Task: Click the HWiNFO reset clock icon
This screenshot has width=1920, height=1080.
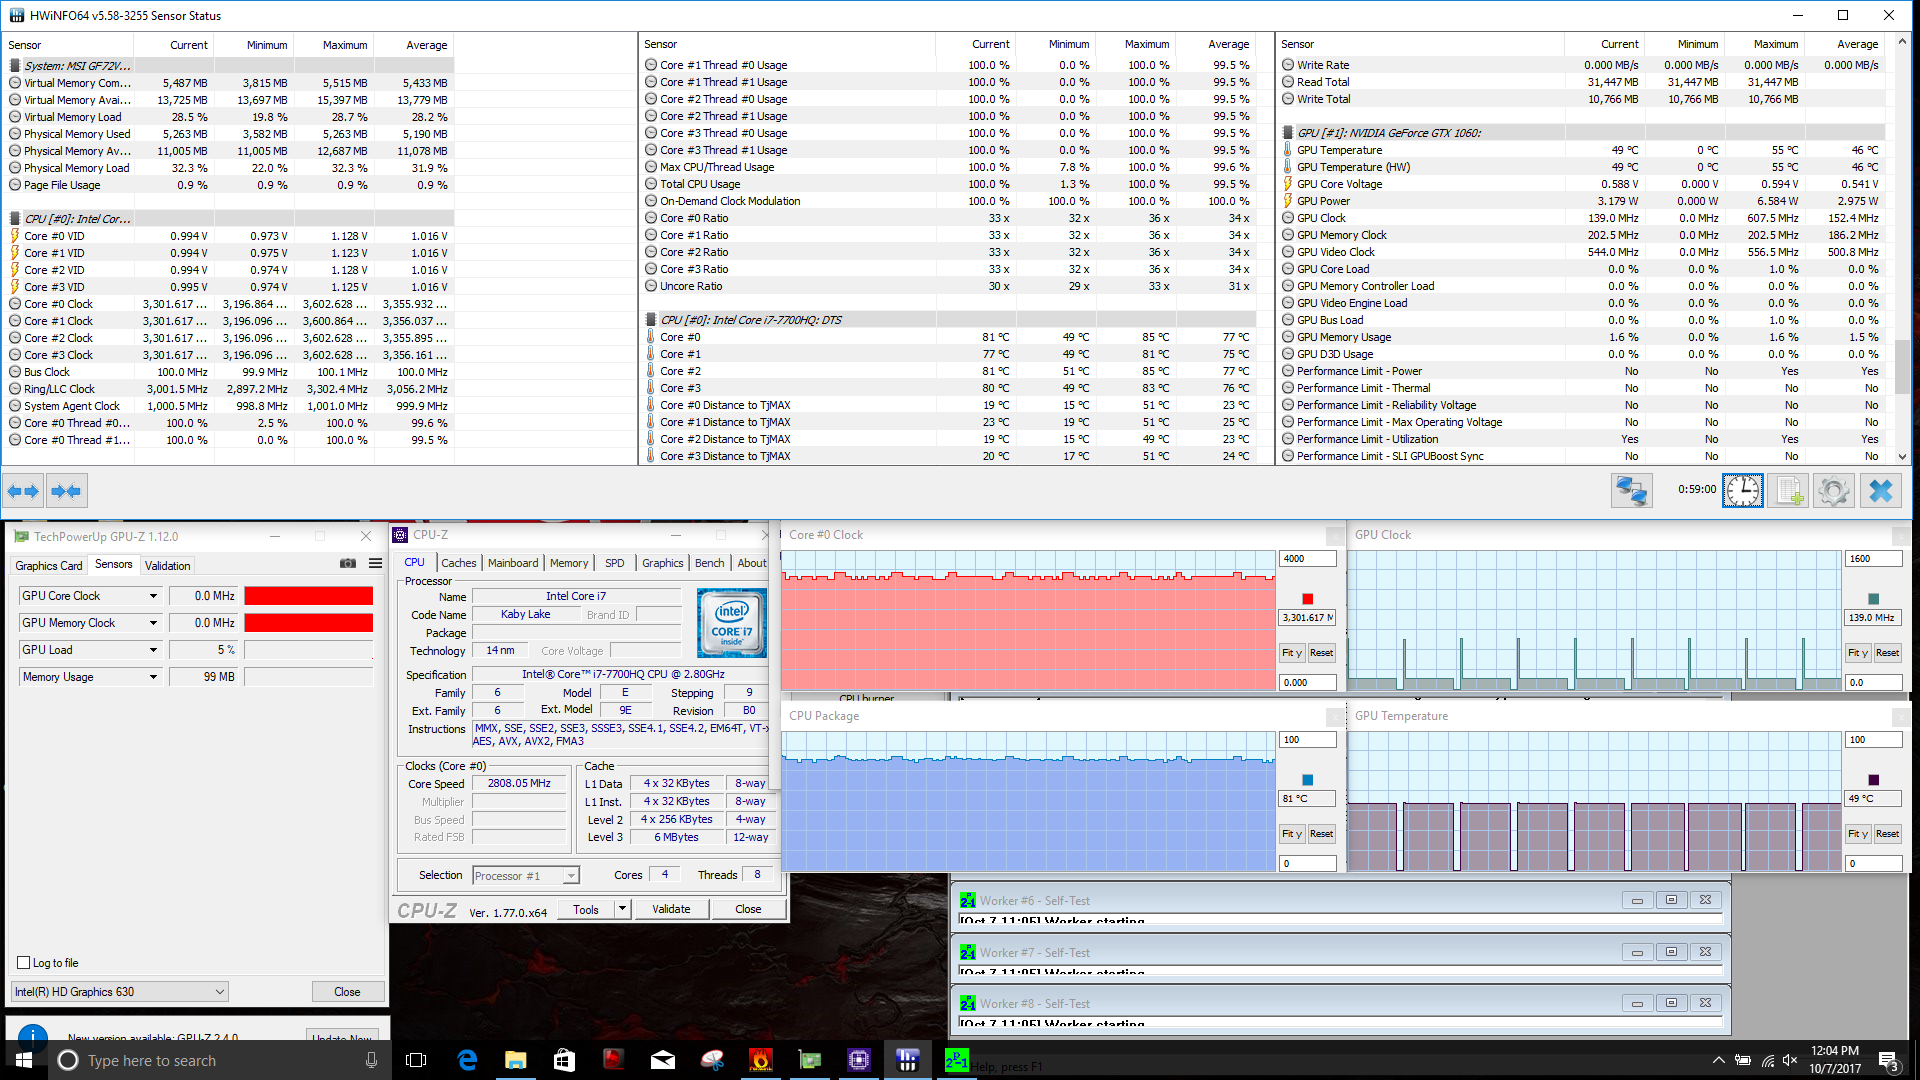Action: pos(1742,490)
